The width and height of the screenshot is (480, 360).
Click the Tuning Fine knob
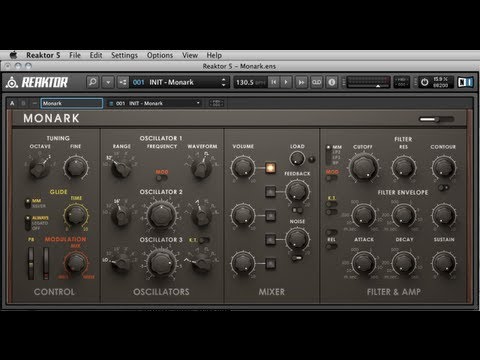point(76,168)
